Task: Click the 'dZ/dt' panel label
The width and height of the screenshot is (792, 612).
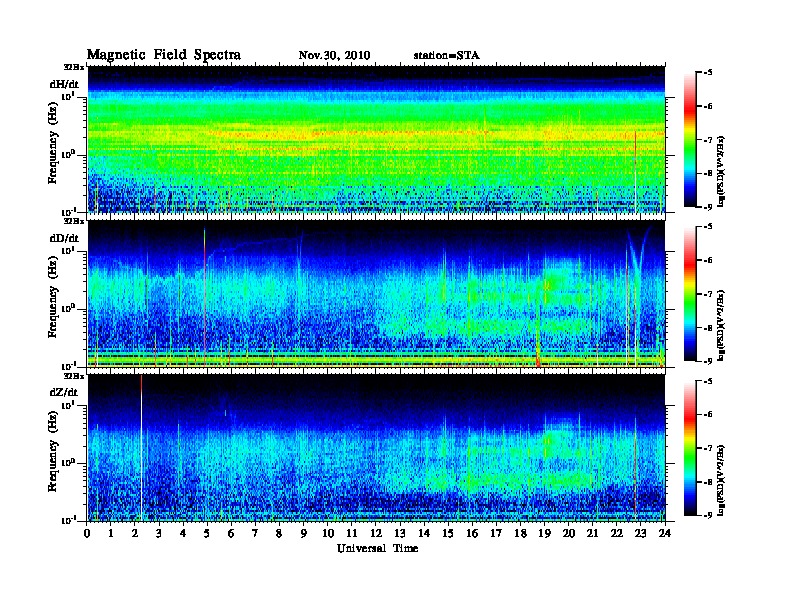Action: pos(64,392)
